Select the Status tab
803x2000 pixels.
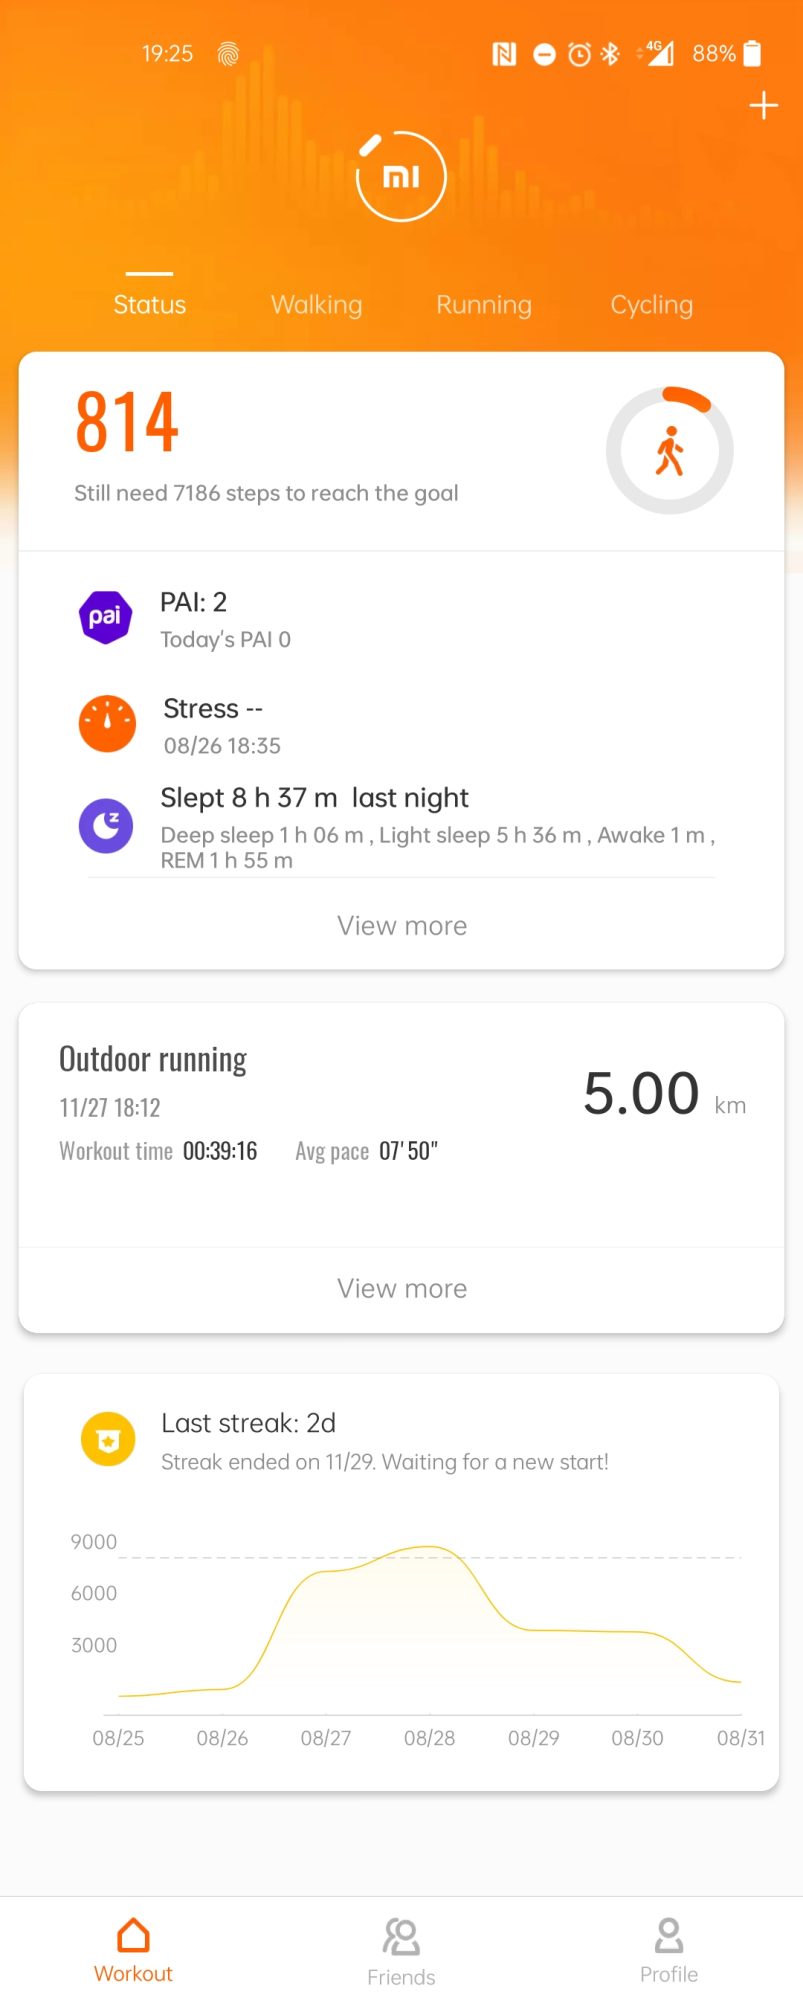[150, 304]
